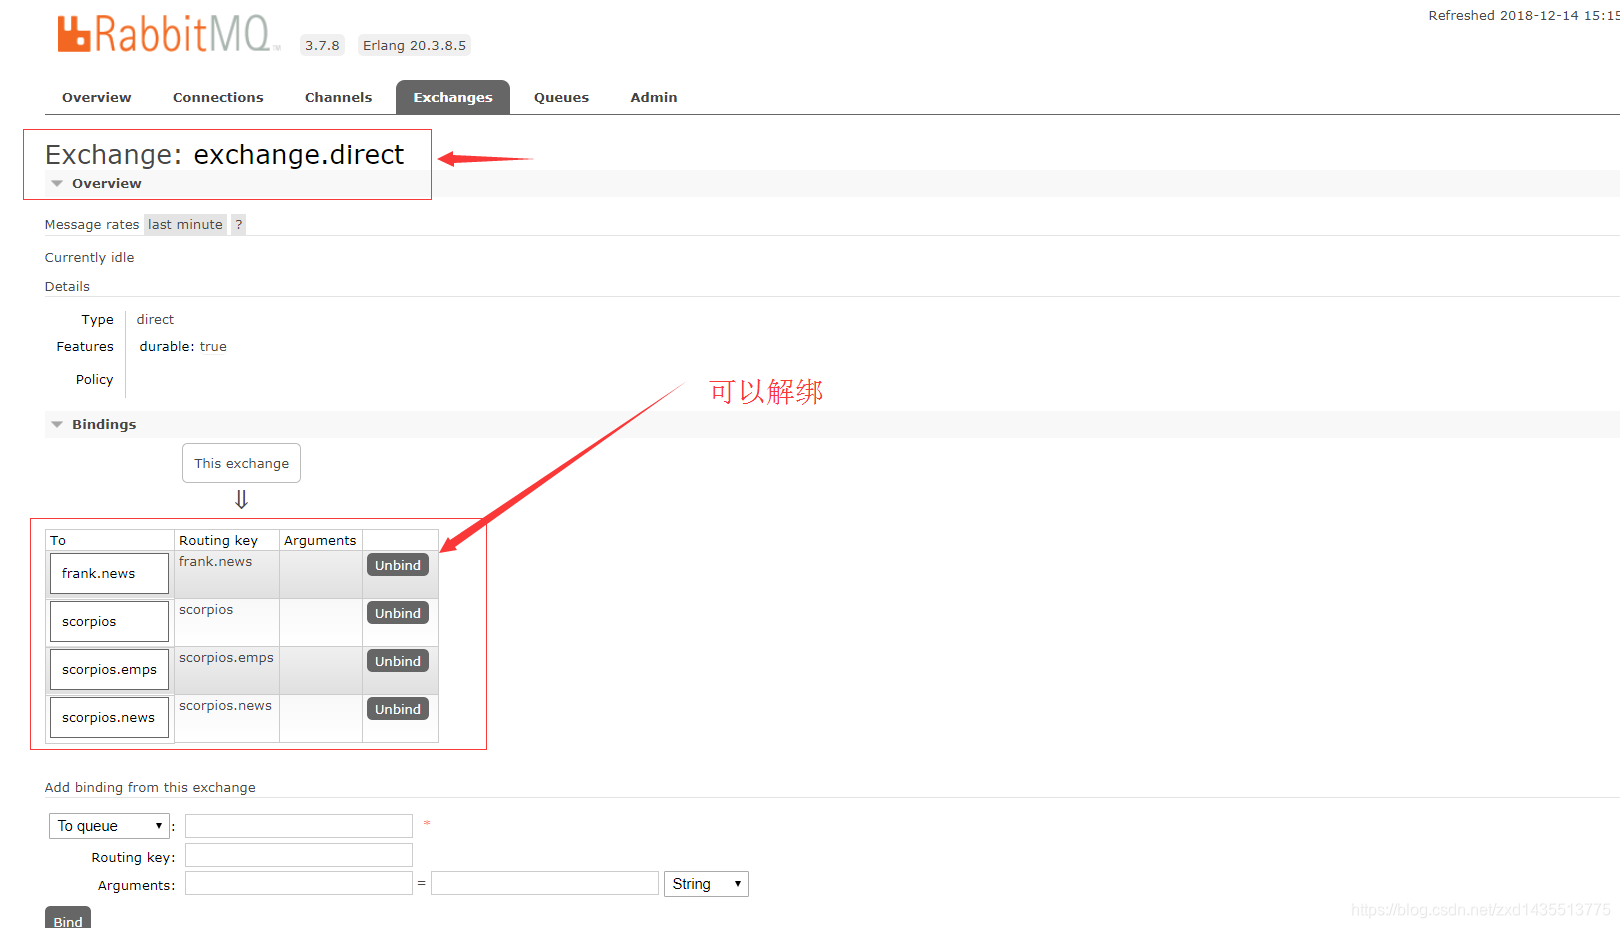
Task: Unbind the scorpios queue binding
Action: (398, 613)
